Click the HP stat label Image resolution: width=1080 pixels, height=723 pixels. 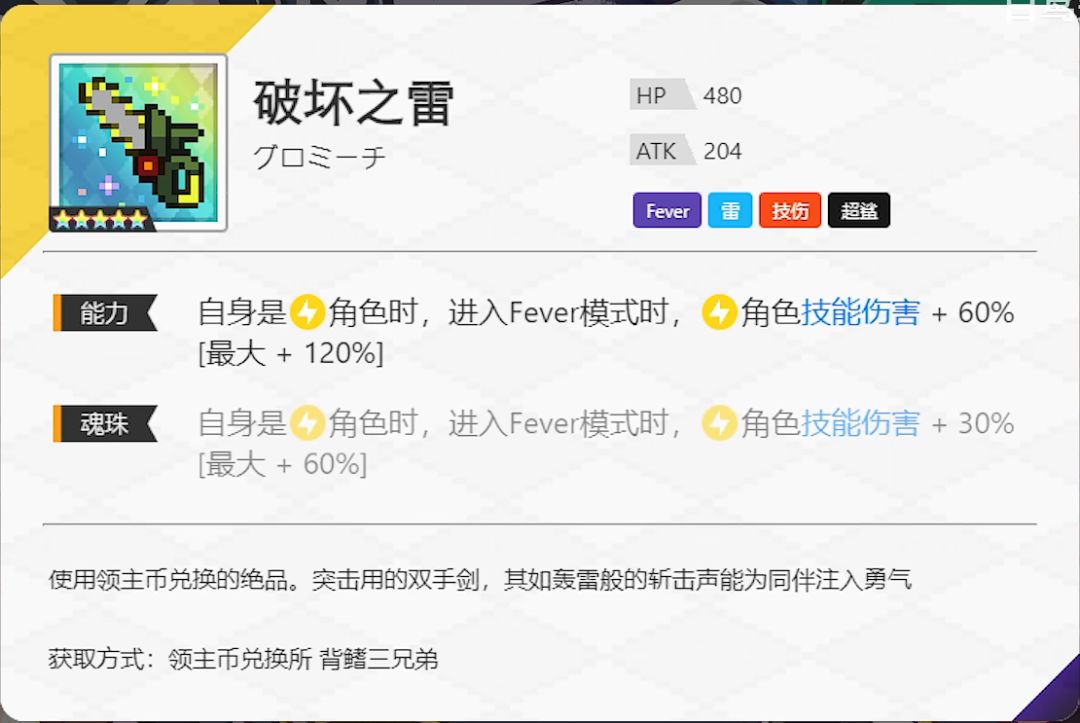tap(652, 95)
